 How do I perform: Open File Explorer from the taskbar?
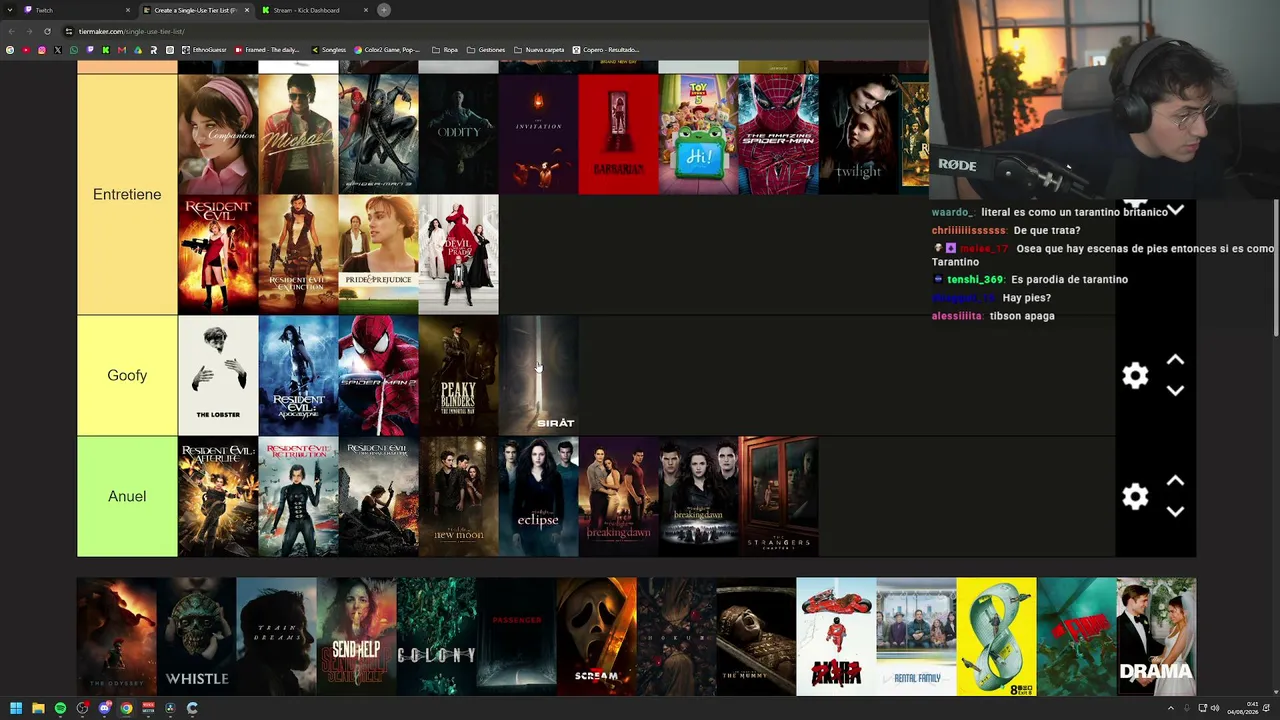tap(38, 708)
